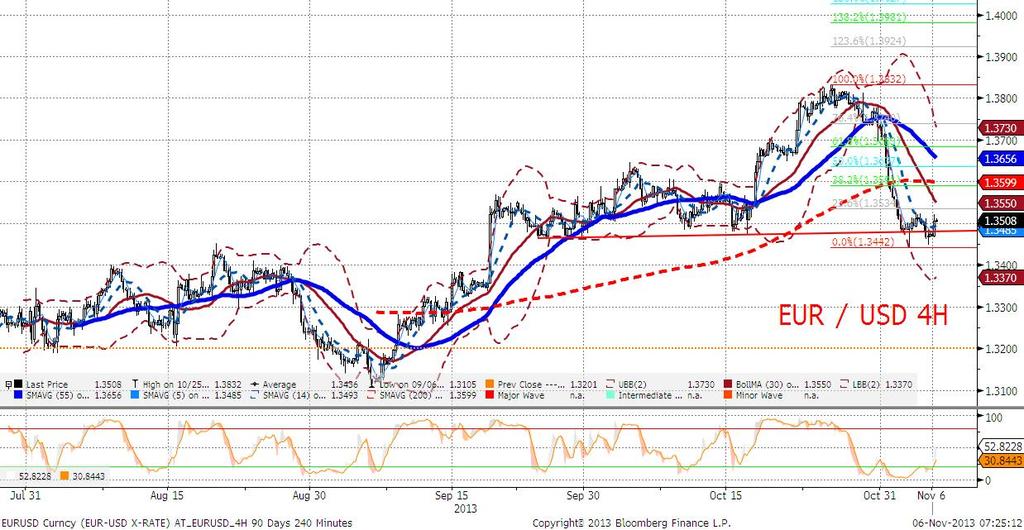
Task: Click the Aug 15 date axis label
Action: [167, 493]
